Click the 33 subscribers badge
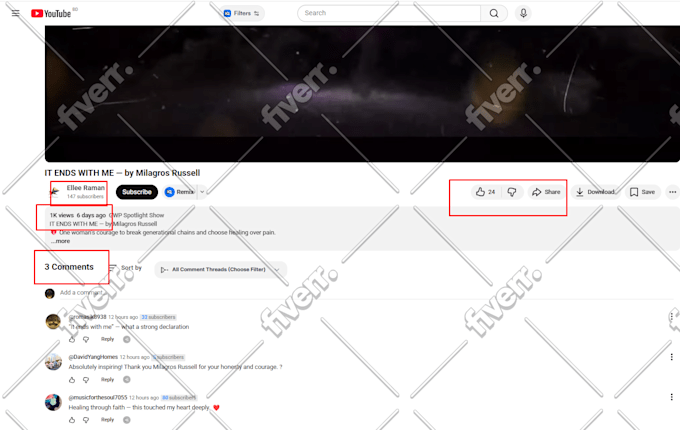The height and width of the screenshot is (430, 680). [x=158, y=317]
